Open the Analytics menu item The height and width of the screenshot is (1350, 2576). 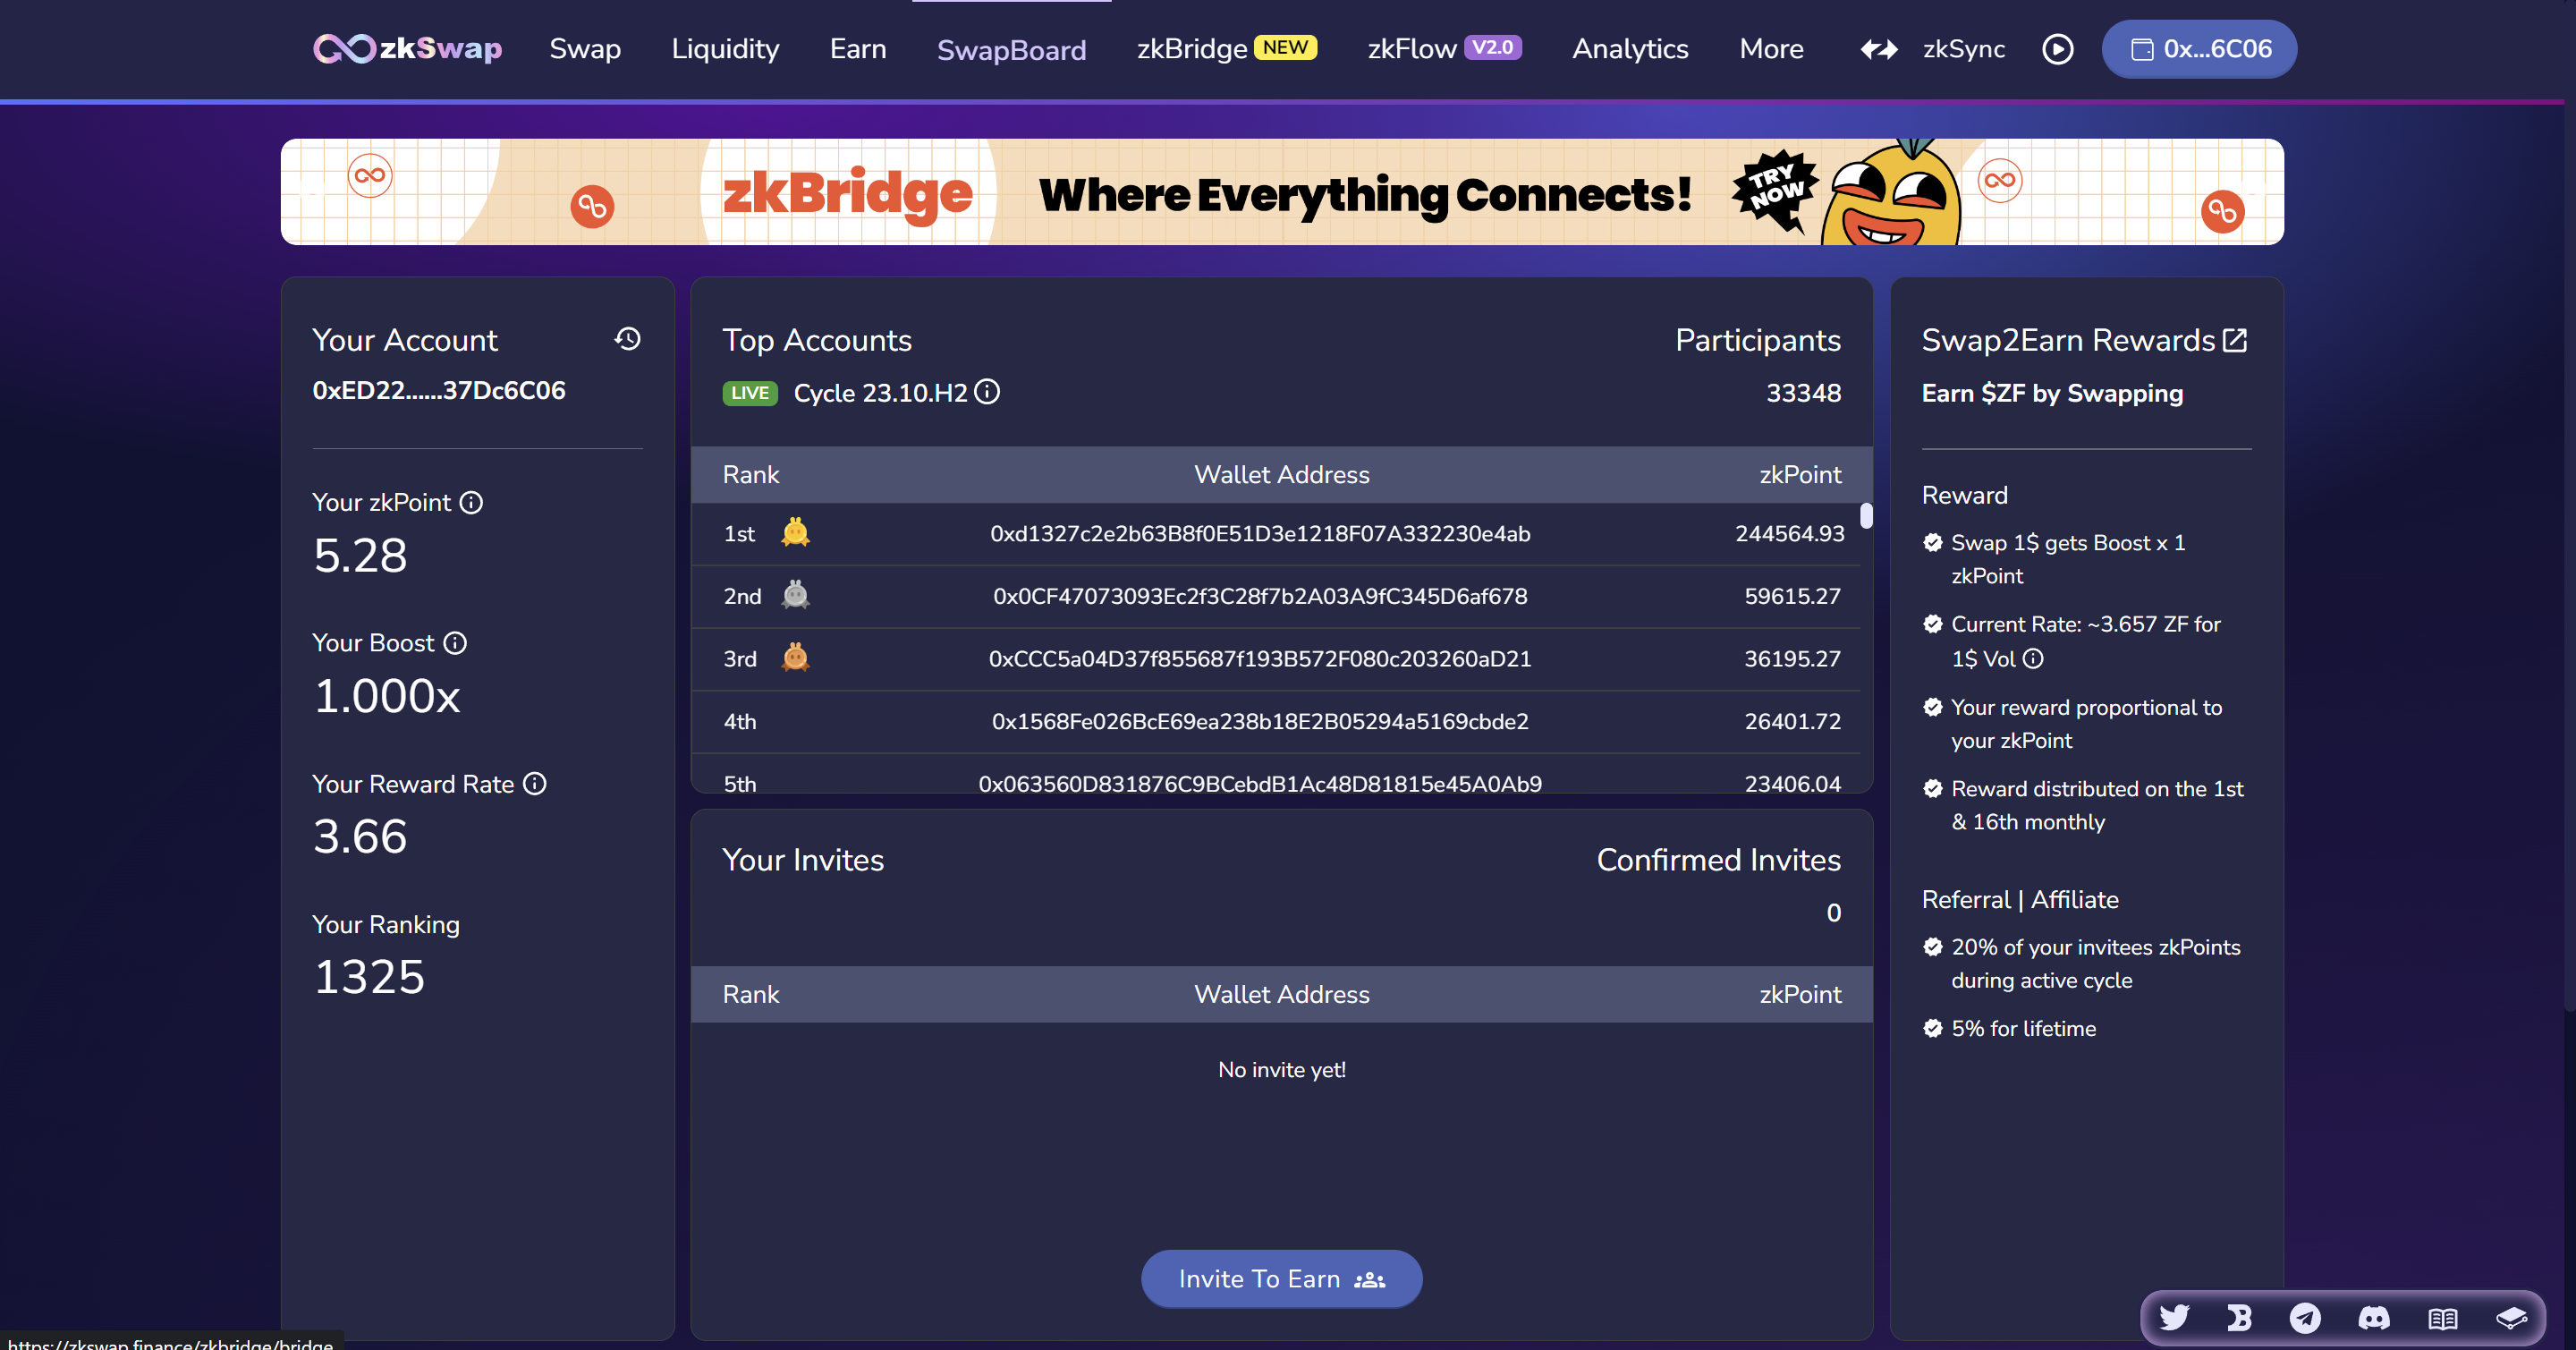[1630, 49]
